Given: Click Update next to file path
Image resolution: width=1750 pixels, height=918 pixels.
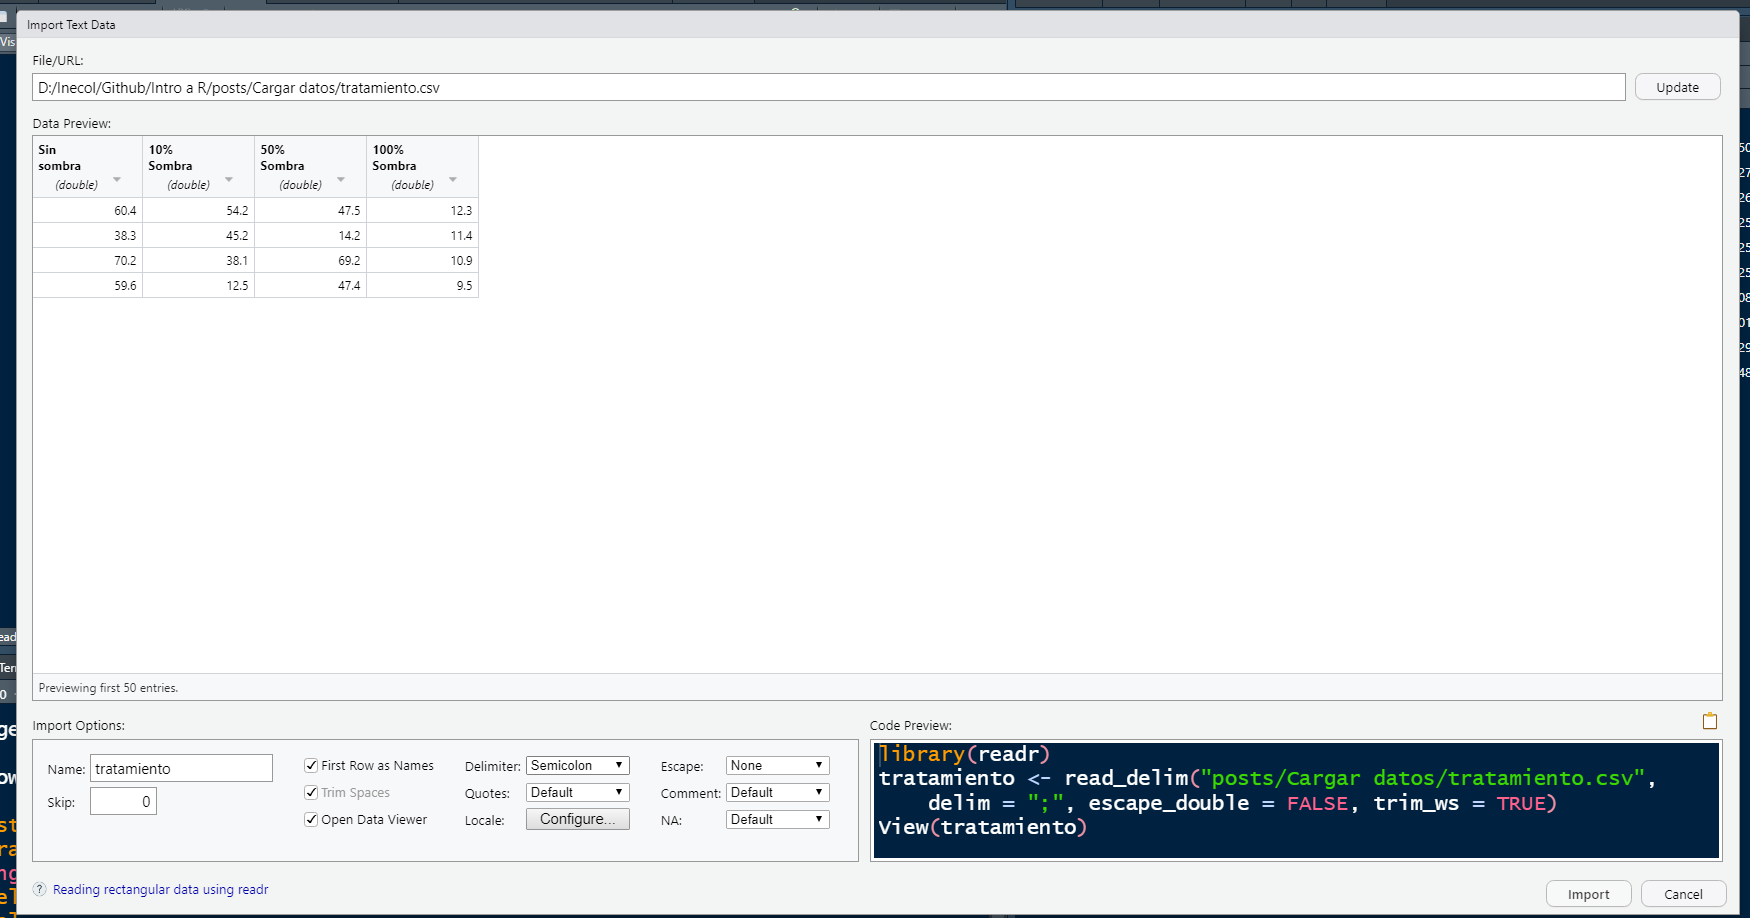Looking at the screenshot, I should [x=1677, y=87].
